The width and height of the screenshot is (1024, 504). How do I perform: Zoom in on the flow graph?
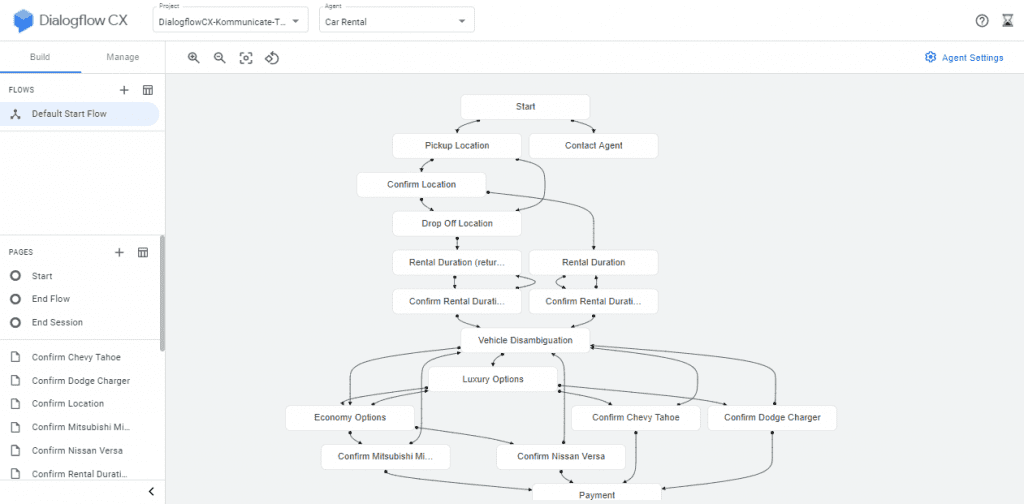pyautogui.click(x=193, y=57)
